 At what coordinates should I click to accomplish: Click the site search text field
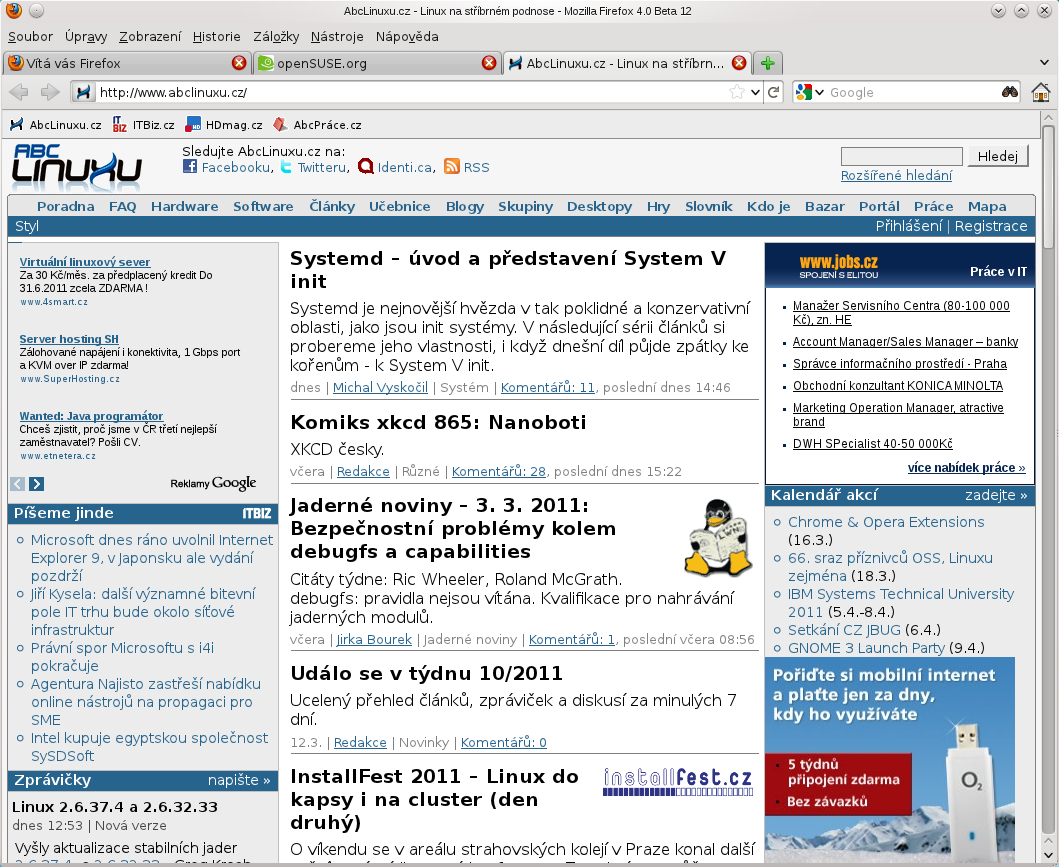pos(902,156)
